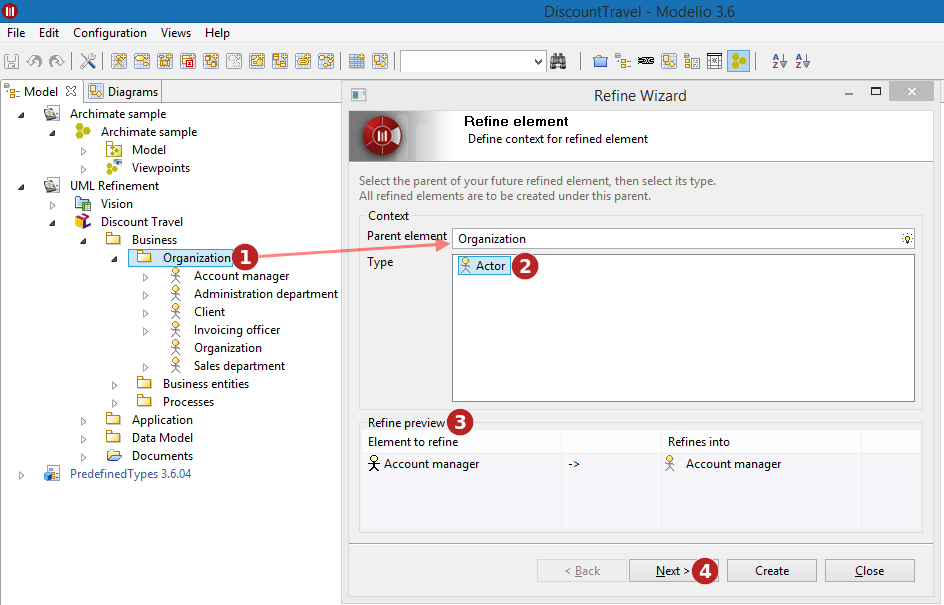Collapse the Organization folder node
This screenshot has width=944, height=605.
[x=114, y=259]
